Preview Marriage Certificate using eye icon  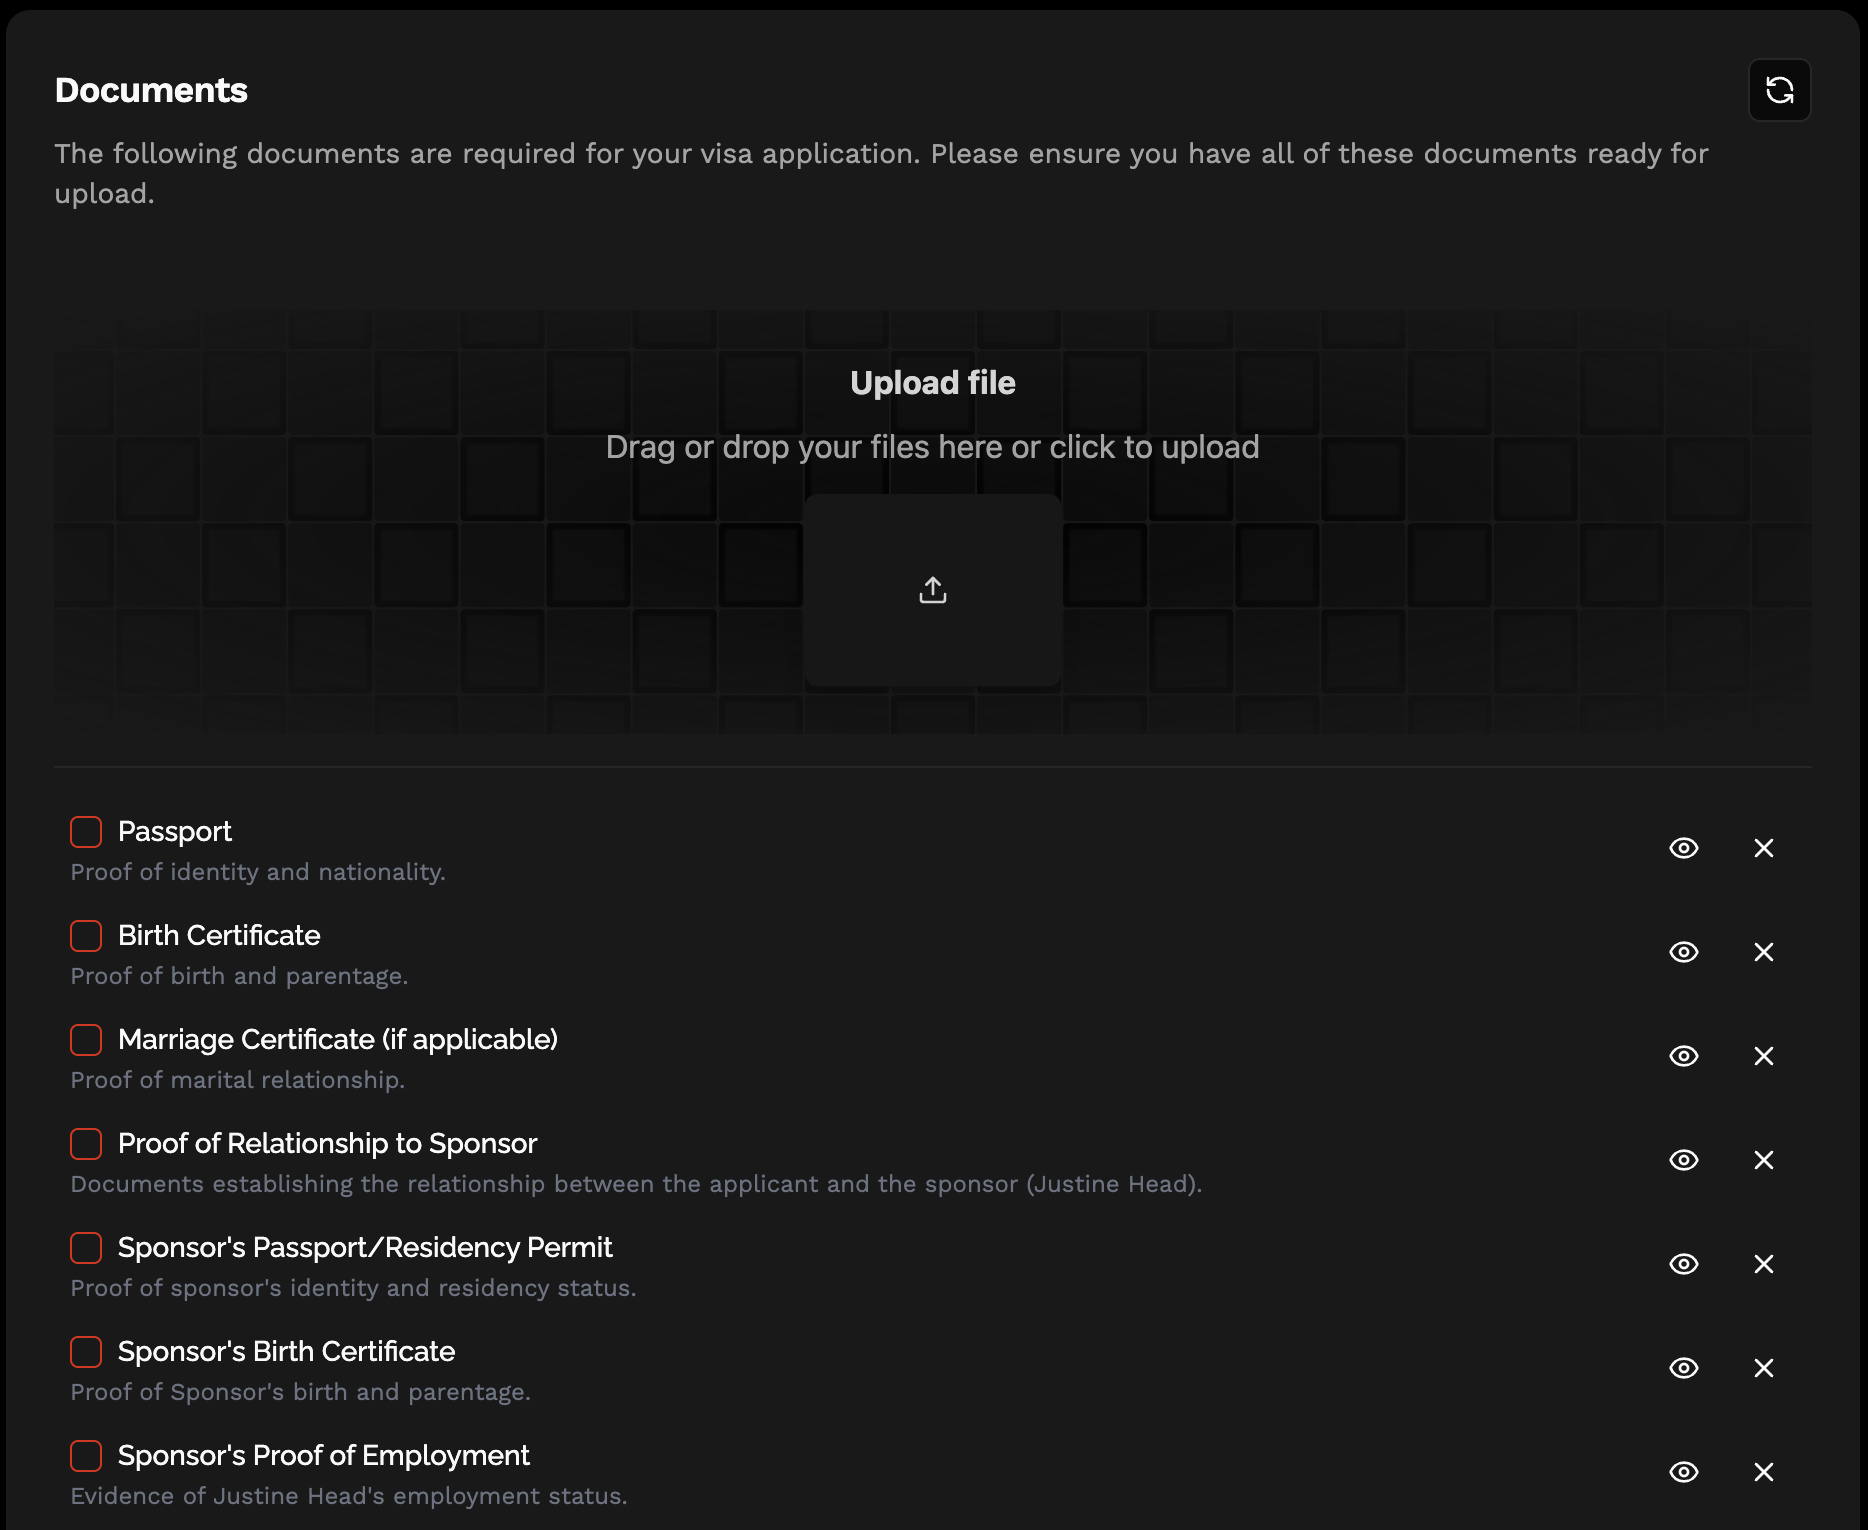[1684, 1056]
